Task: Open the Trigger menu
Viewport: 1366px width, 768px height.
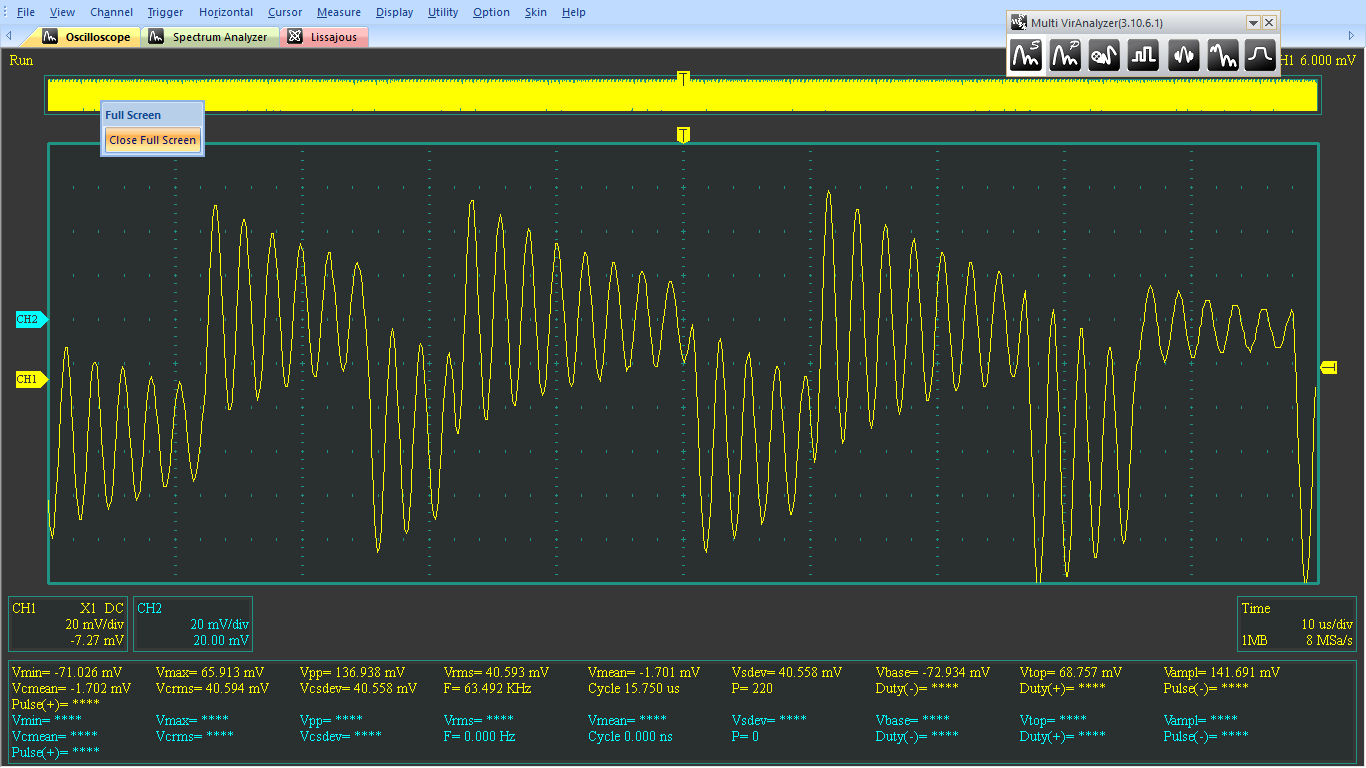Action: point(165,12)
